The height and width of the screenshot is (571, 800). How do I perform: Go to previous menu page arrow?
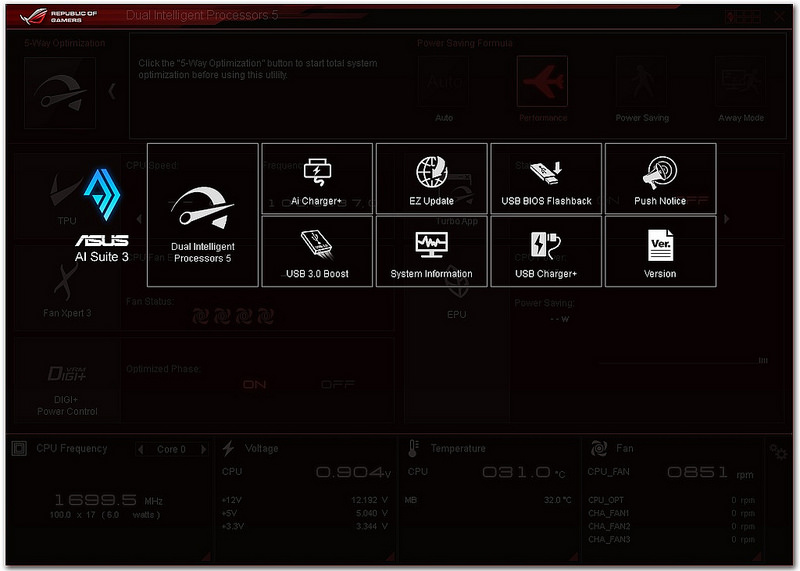point(139,218)
